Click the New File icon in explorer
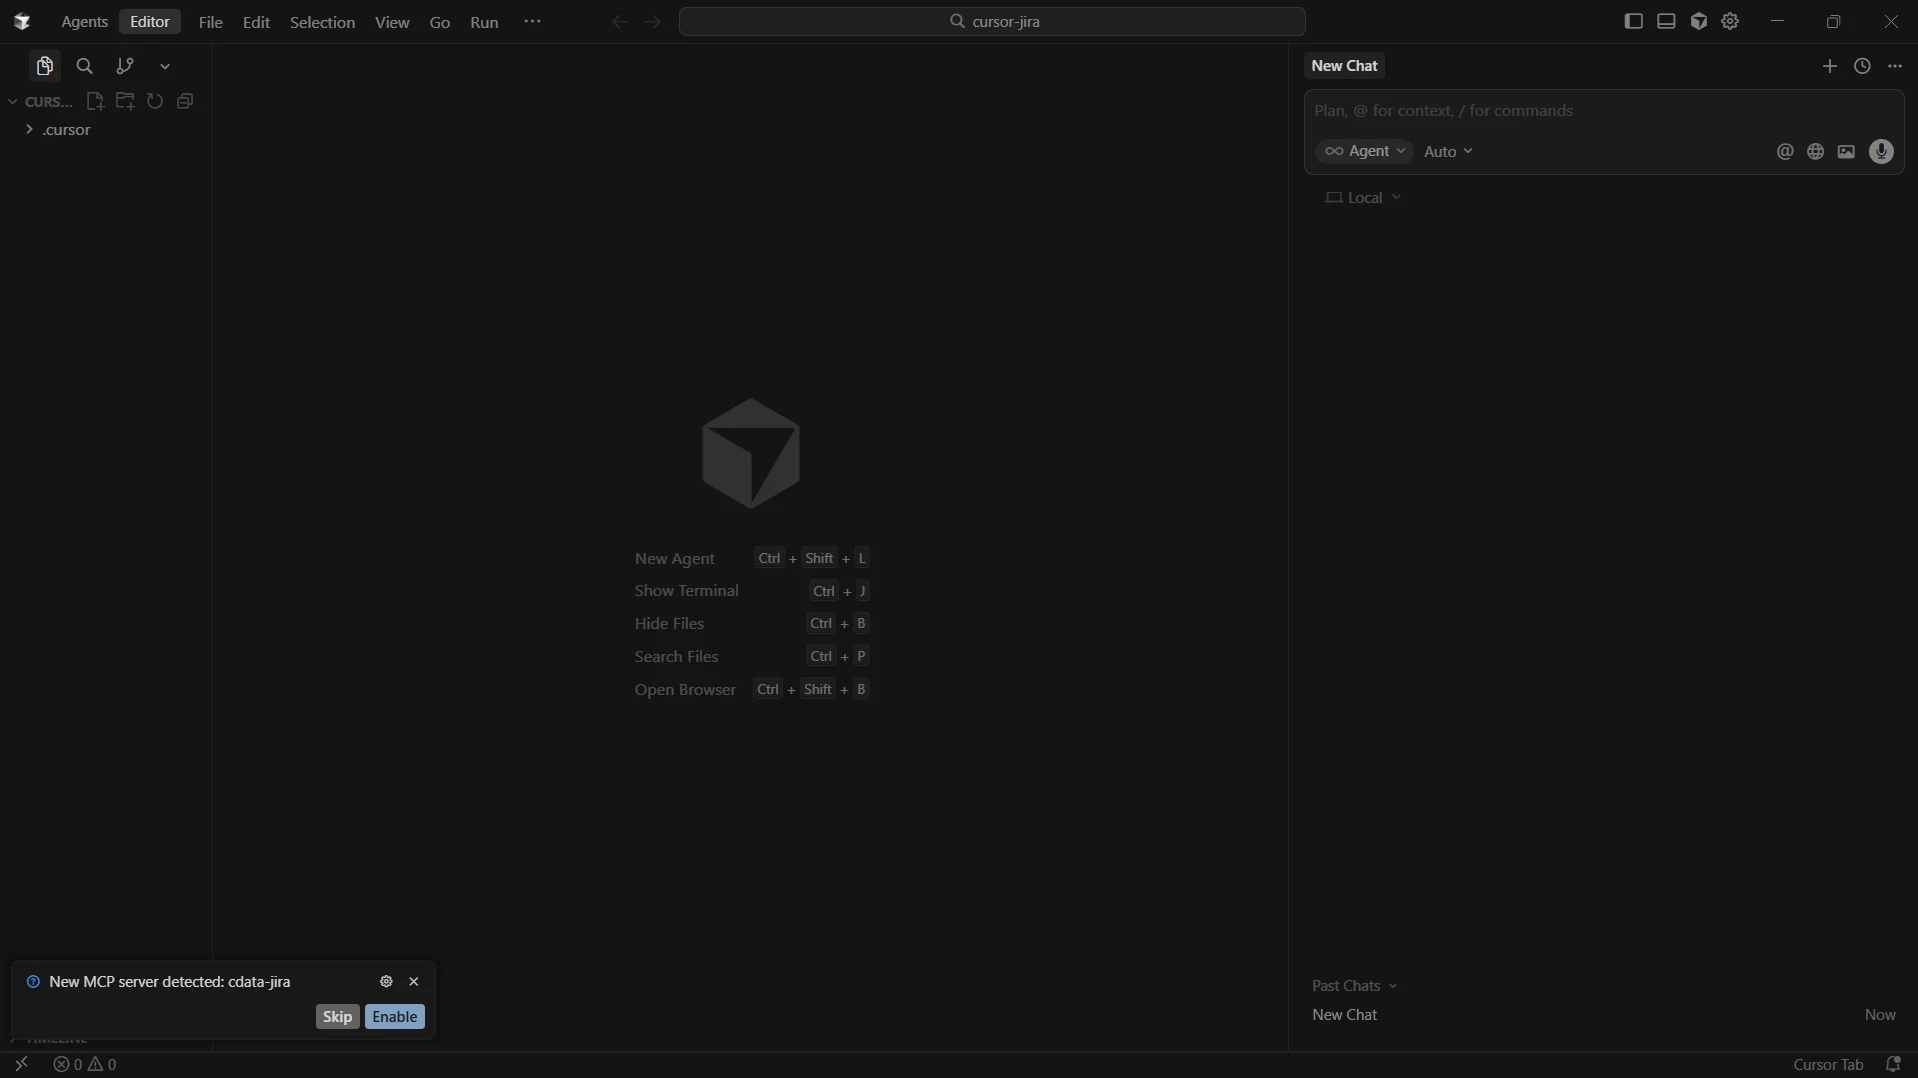This screenshot has height=1078, width=1918. tap(95, 101)
